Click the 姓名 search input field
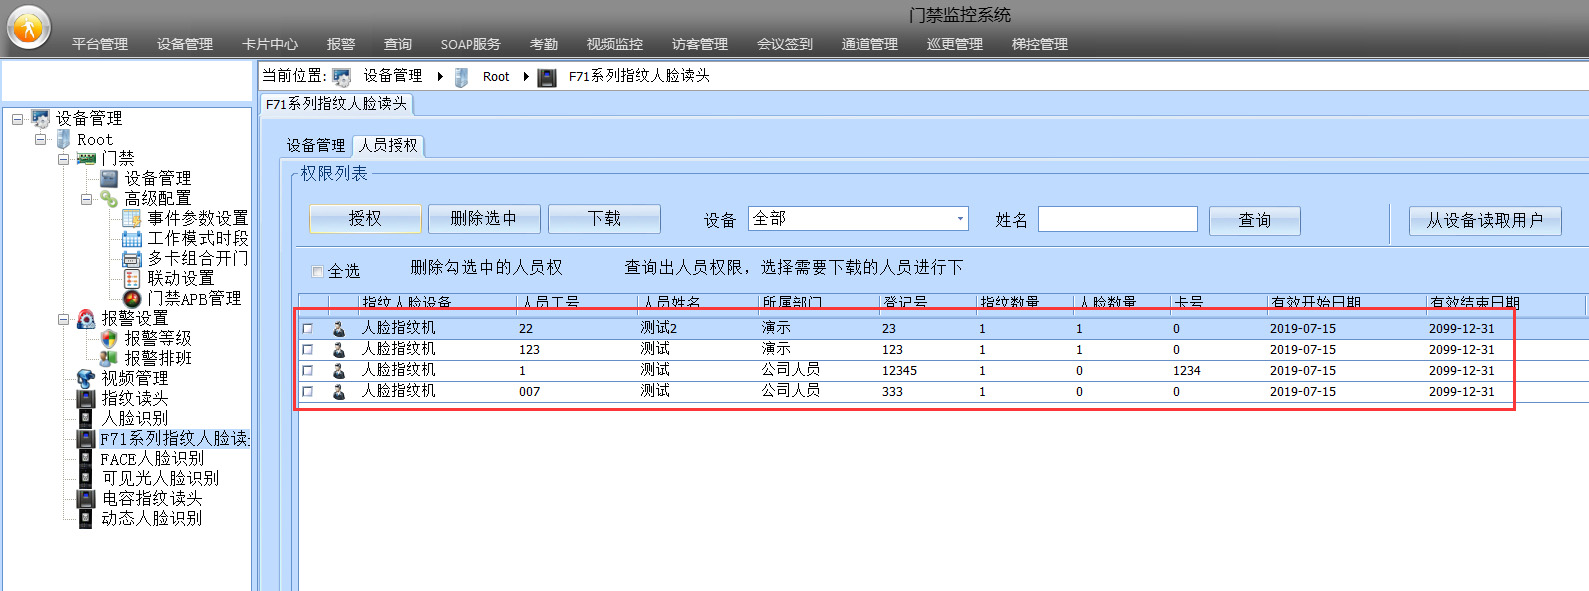 click(x=1117, y=219)
